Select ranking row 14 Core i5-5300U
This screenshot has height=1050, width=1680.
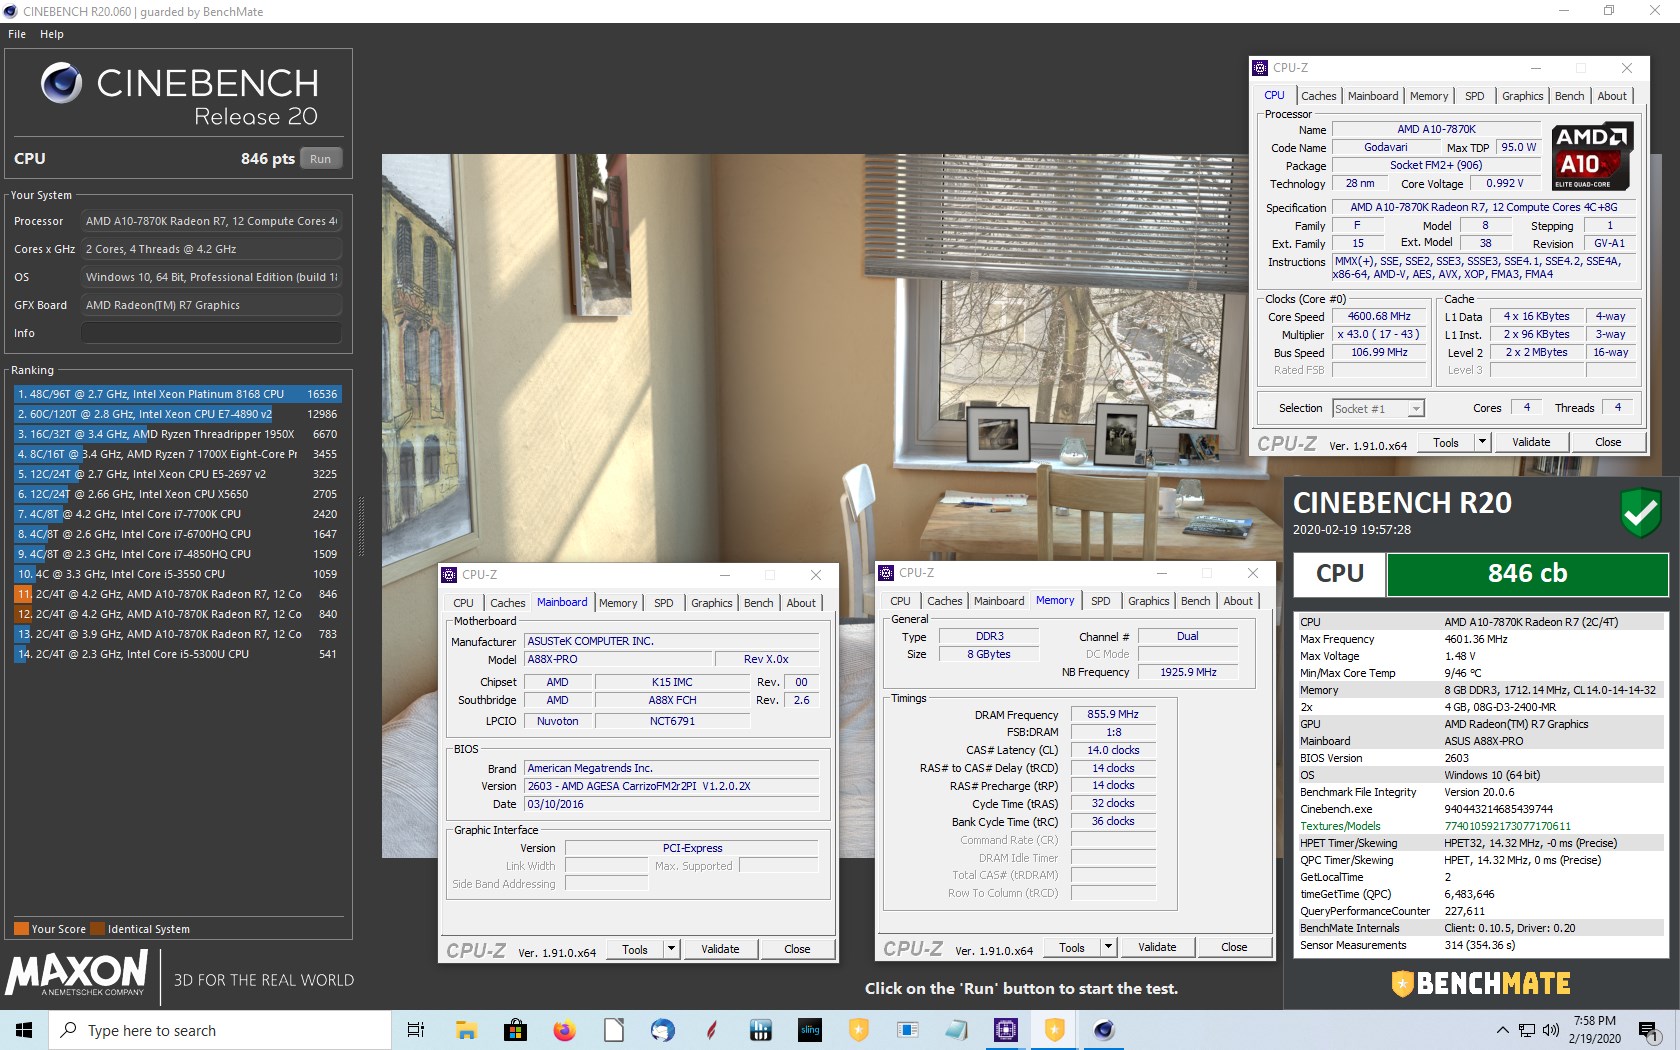click(x=177, y=654)
